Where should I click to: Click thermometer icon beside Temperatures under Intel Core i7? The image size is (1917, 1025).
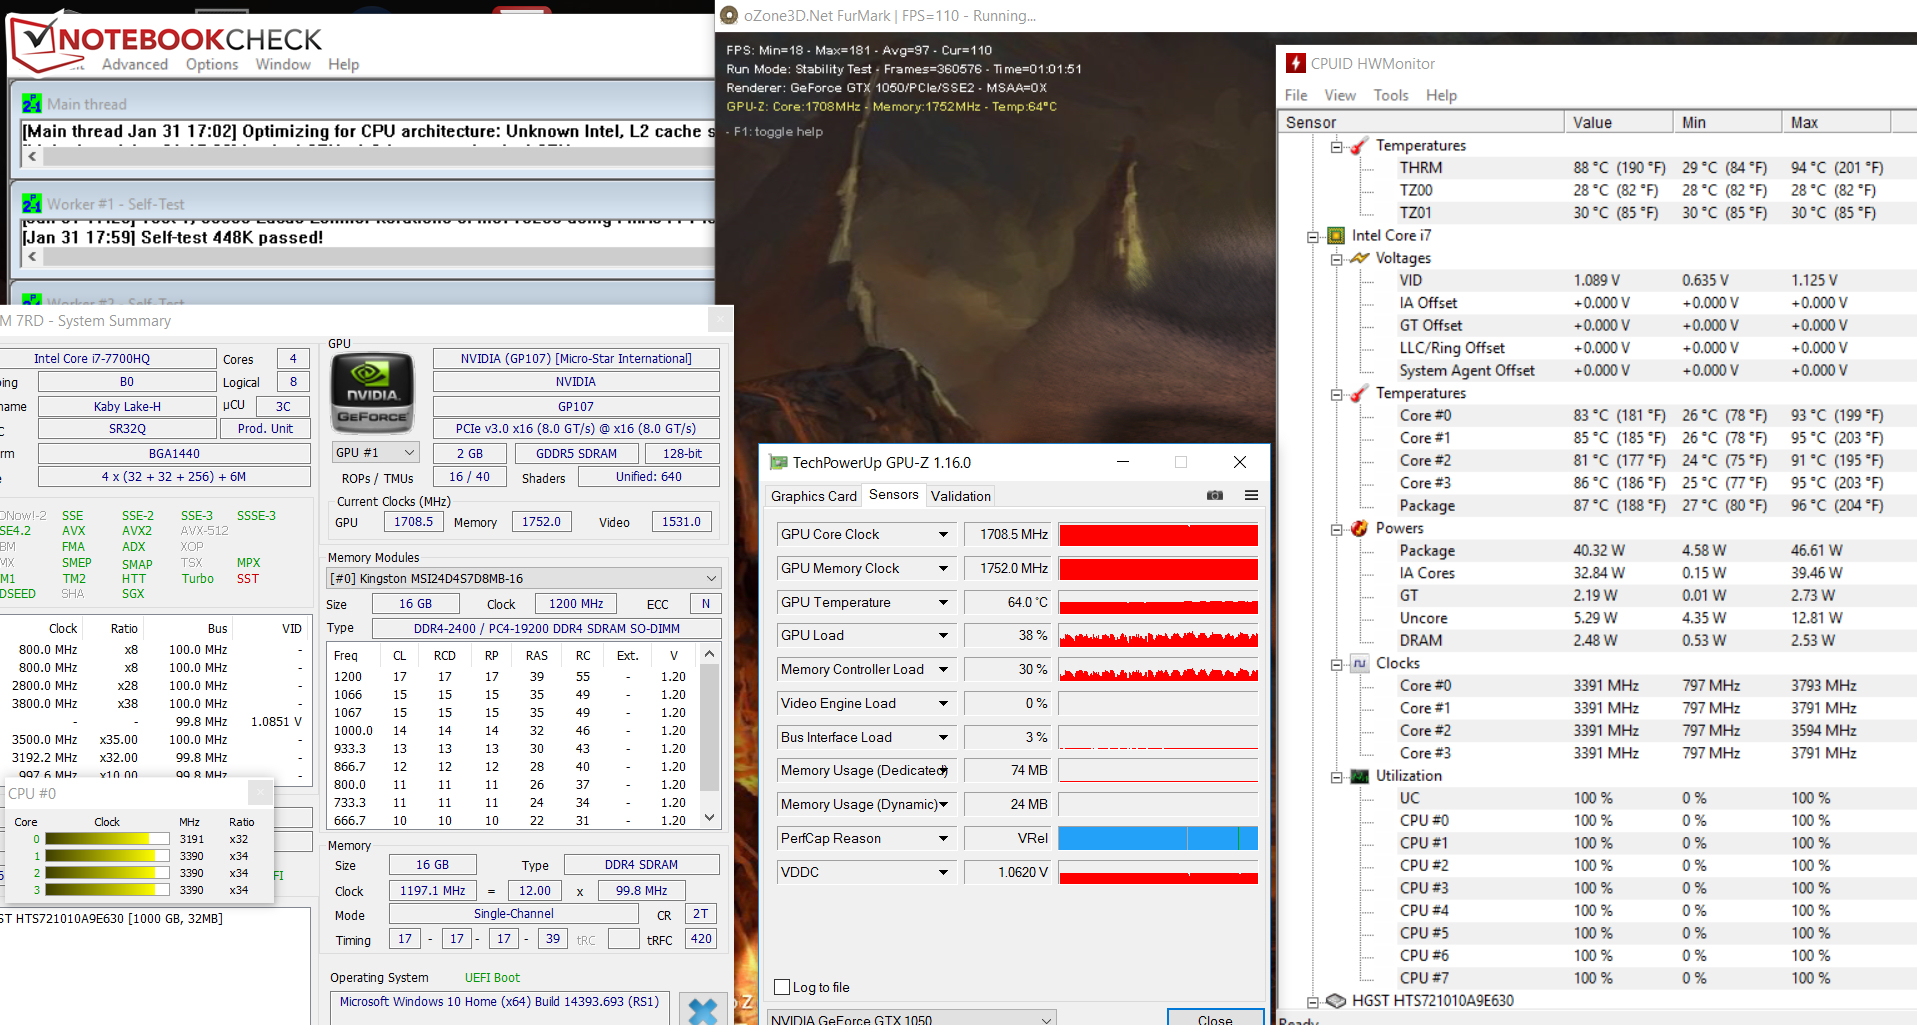1359,393
